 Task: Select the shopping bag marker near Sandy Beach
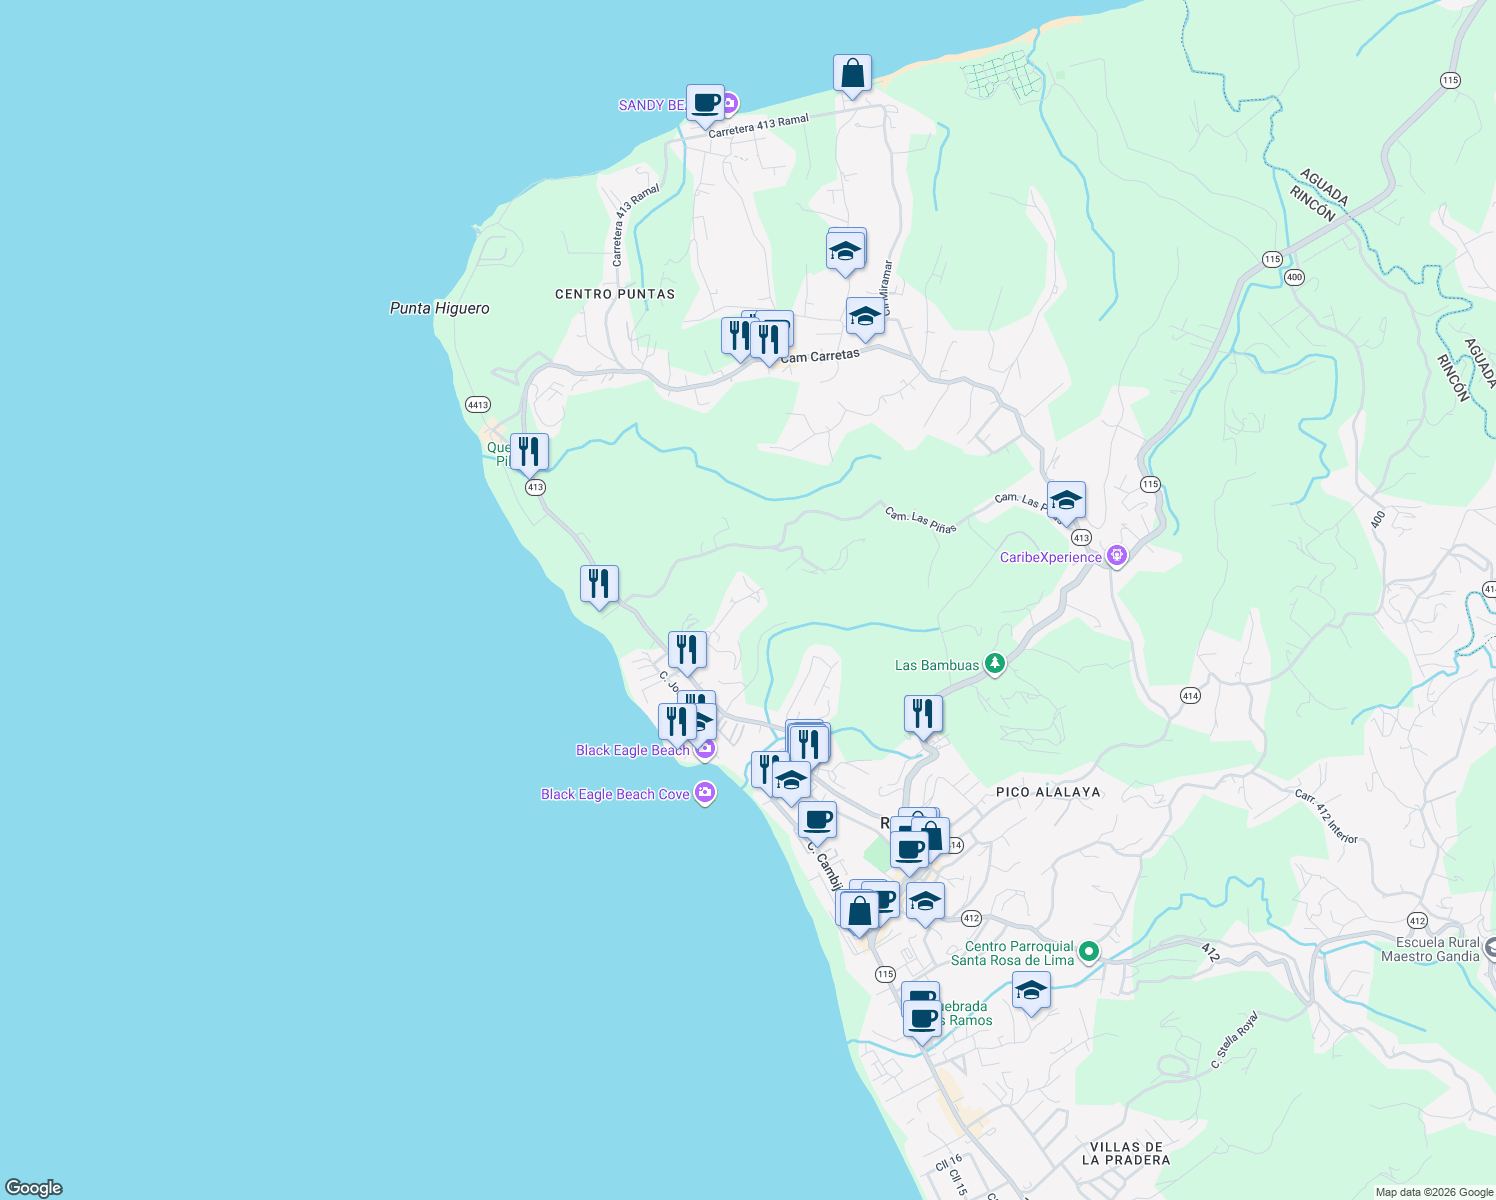coord(853,73)
